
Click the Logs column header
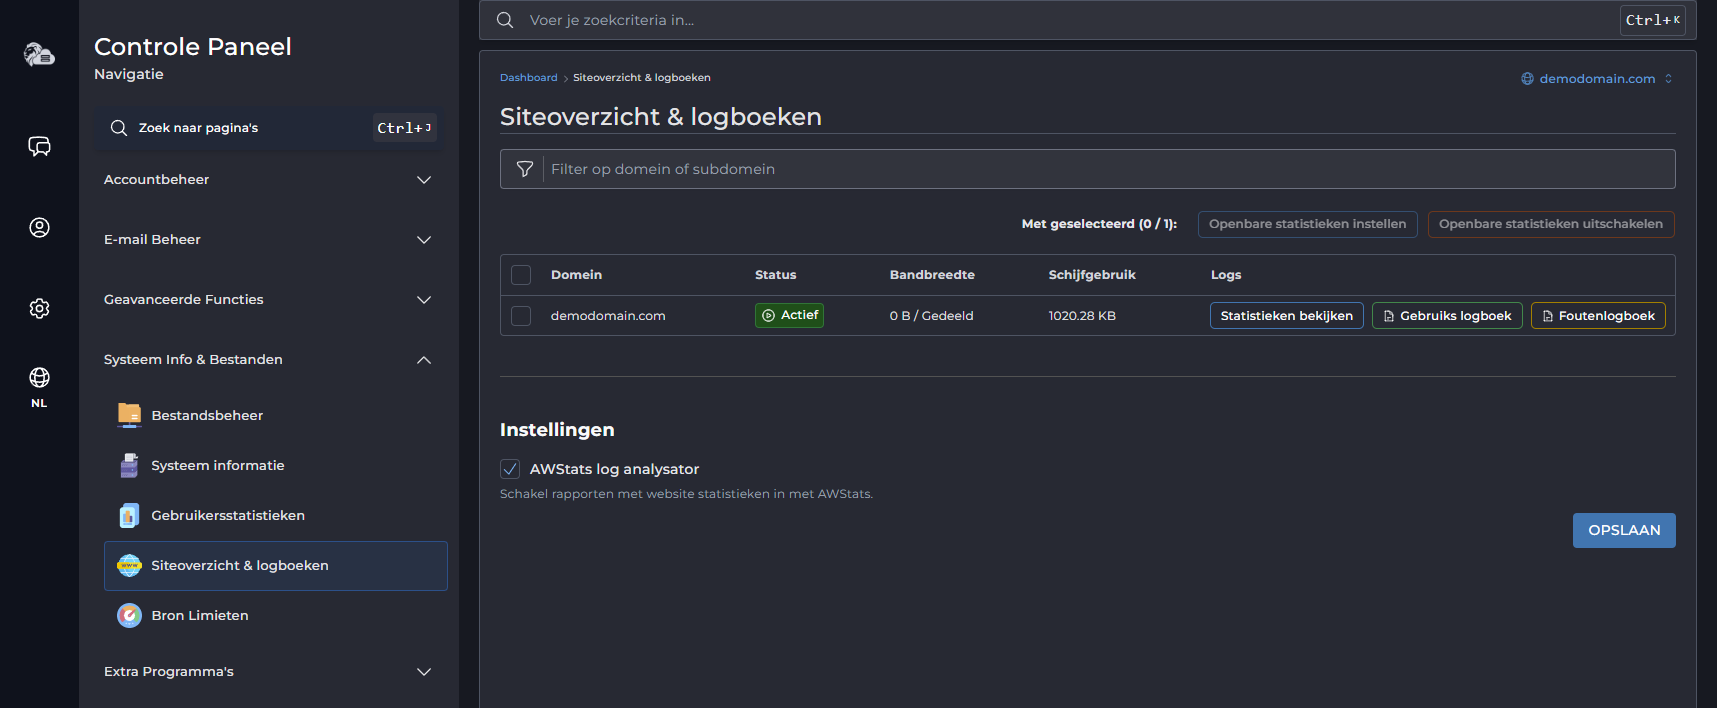pos(1226,275)
